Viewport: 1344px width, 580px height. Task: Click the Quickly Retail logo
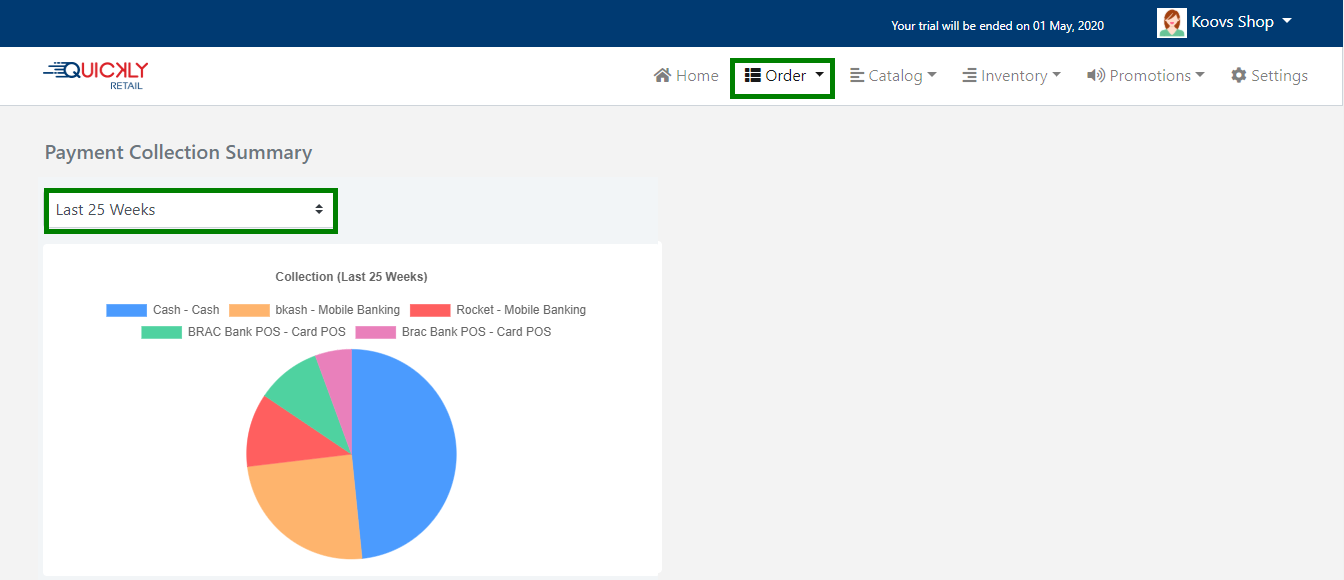96,75
